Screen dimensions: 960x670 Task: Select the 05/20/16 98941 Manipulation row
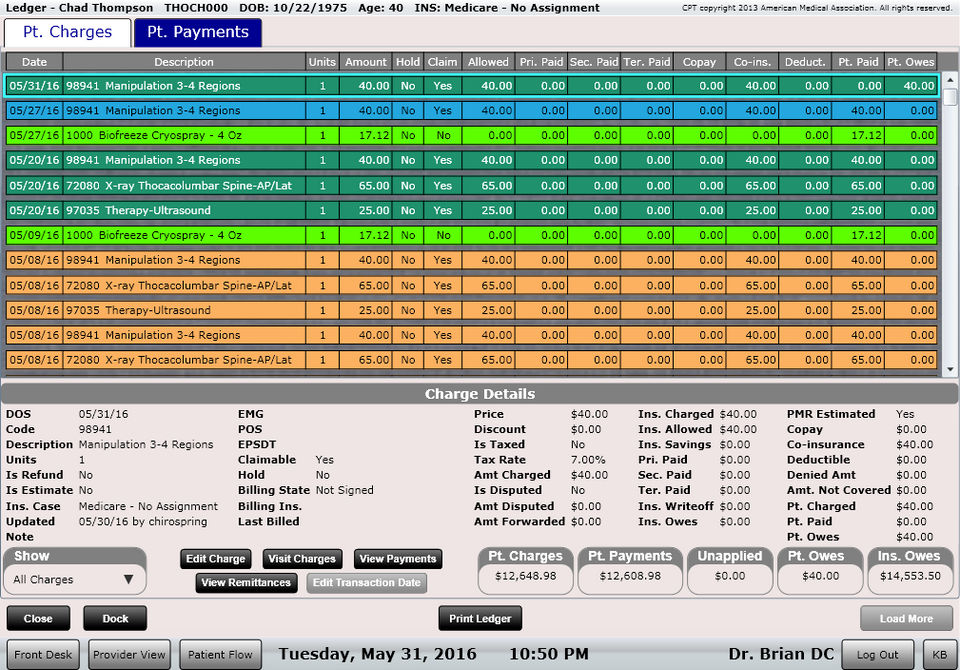[471, 160]
